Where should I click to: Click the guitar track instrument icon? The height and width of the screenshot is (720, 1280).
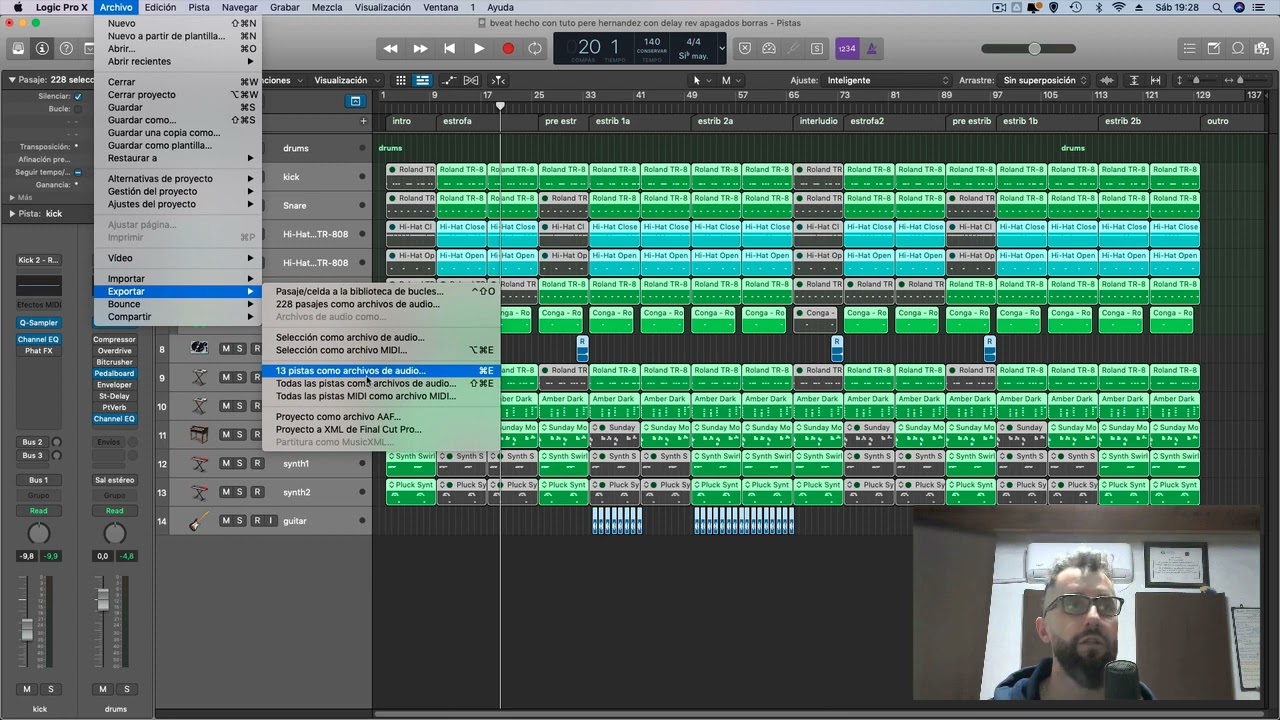(199, 521)
